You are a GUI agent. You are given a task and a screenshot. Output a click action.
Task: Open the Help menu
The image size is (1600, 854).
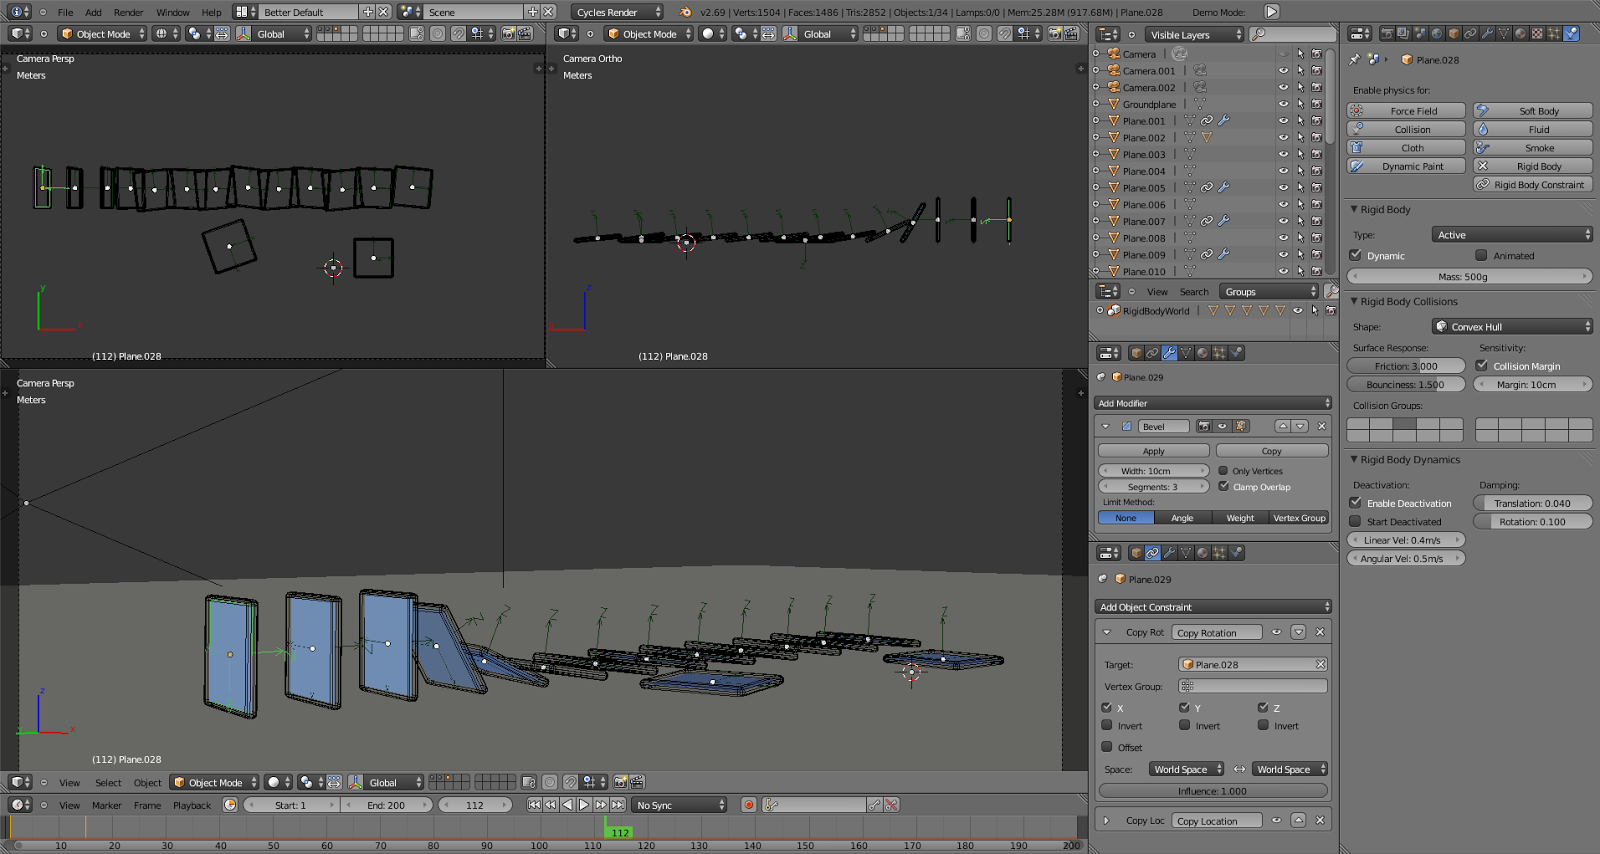point(211,12)
